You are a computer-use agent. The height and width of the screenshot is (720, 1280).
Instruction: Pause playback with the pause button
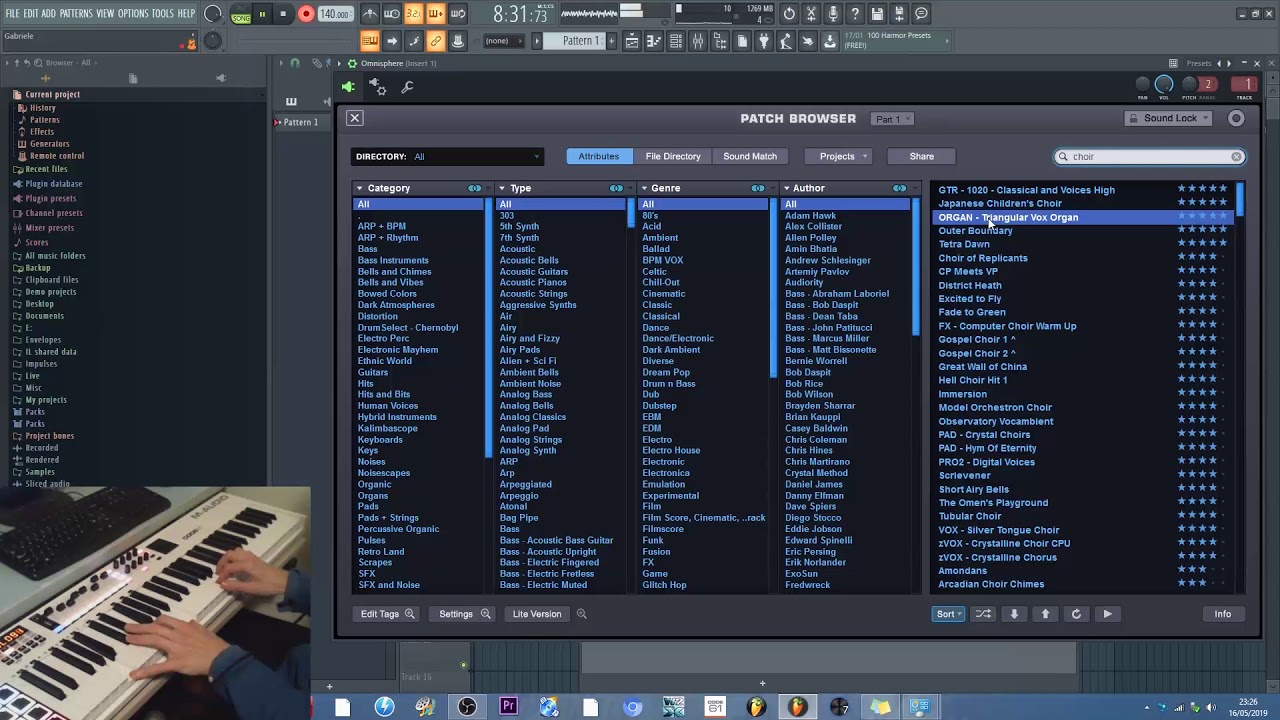262,14
